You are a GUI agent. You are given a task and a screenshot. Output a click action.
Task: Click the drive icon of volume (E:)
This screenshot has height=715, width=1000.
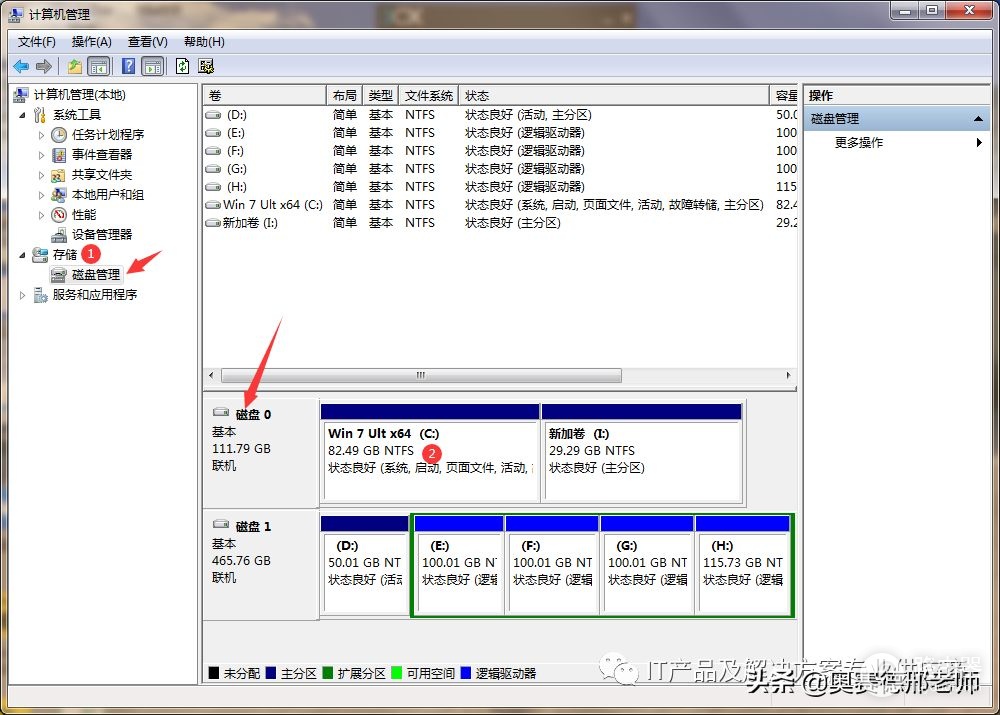click(213, 133)
